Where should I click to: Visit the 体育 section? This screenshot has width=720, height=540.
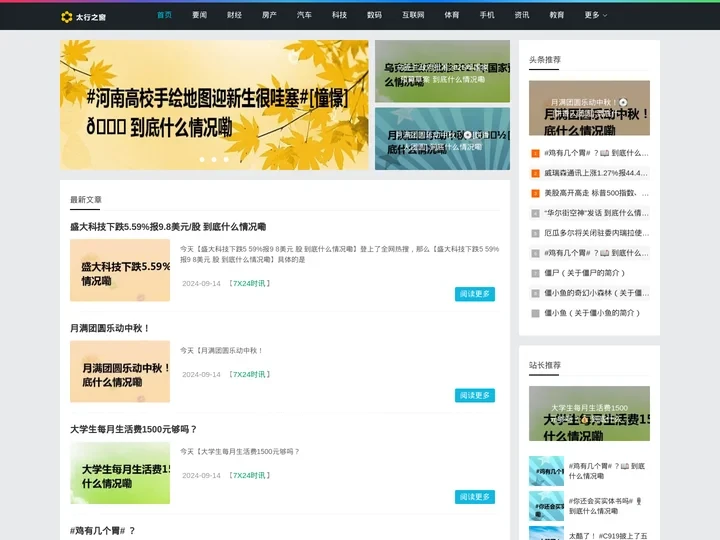tap(452, 15)
